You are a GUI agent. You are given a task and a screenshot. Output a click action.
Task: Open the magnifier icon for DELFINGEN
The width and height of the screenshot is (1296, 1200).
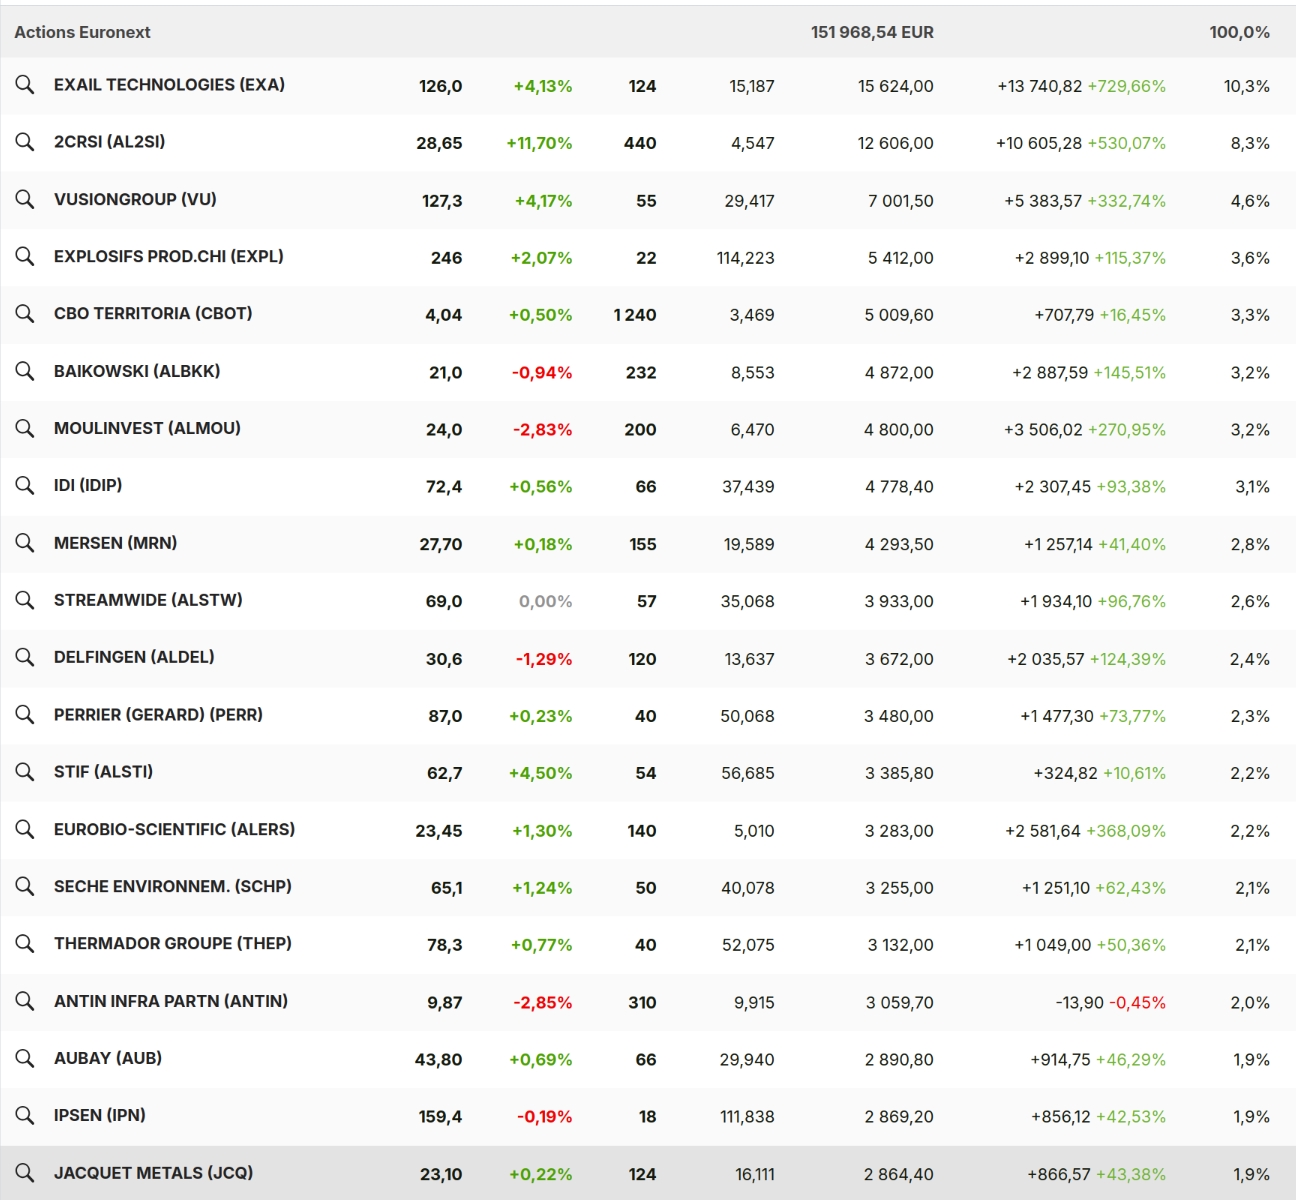tap(25, 657)
